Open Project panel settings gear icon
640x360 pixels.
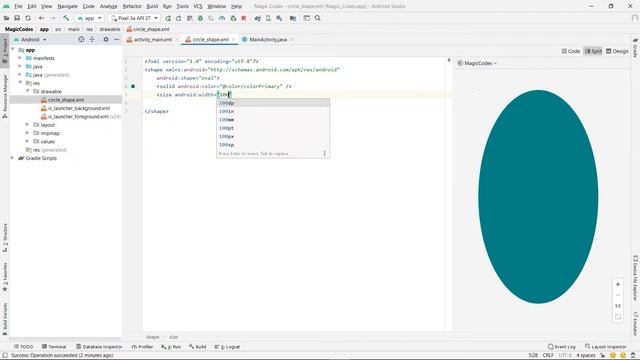coord(106,40)
